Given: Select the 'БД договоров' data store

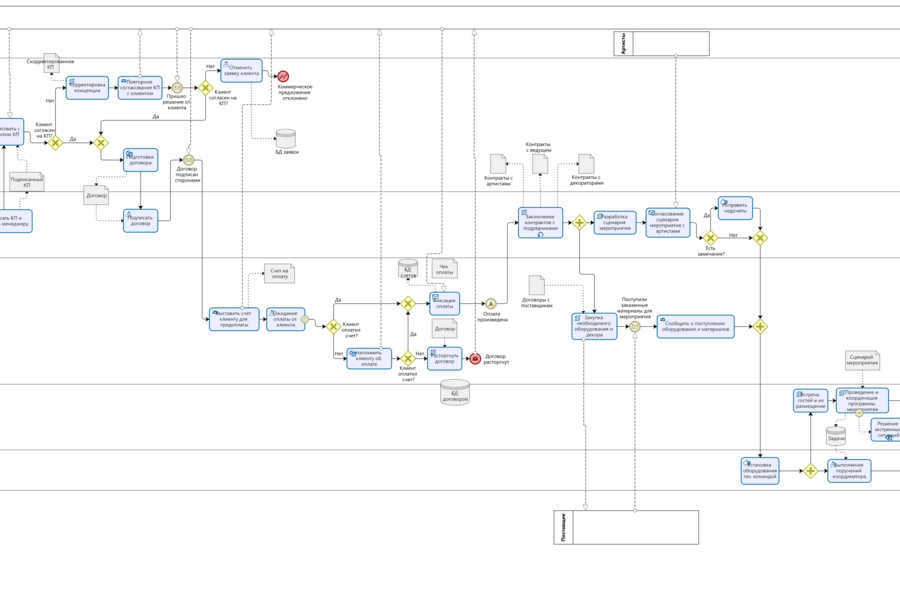Looking at the screenshot, I should click(455, 392).
